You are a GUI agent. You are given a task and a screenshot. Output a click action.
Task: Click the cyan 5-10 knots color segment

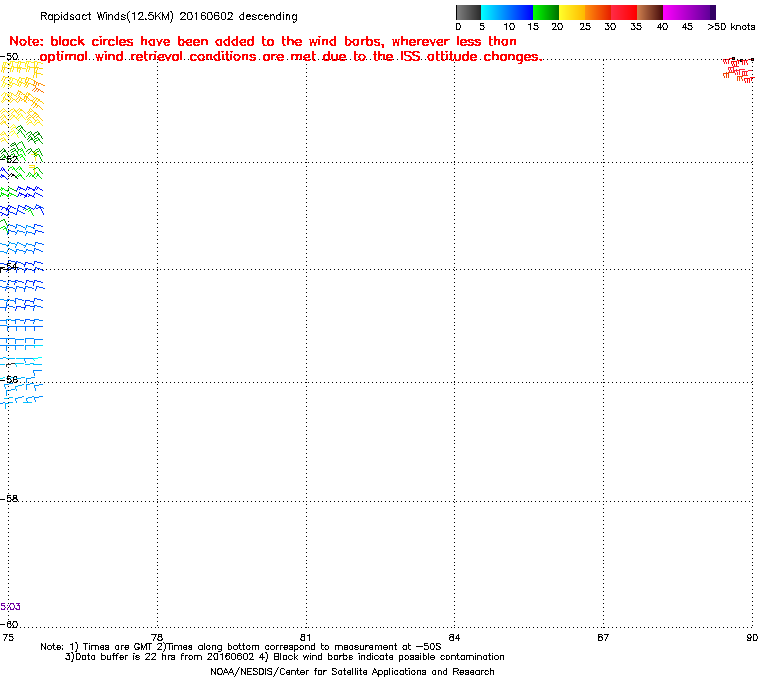tap(494, 12)
